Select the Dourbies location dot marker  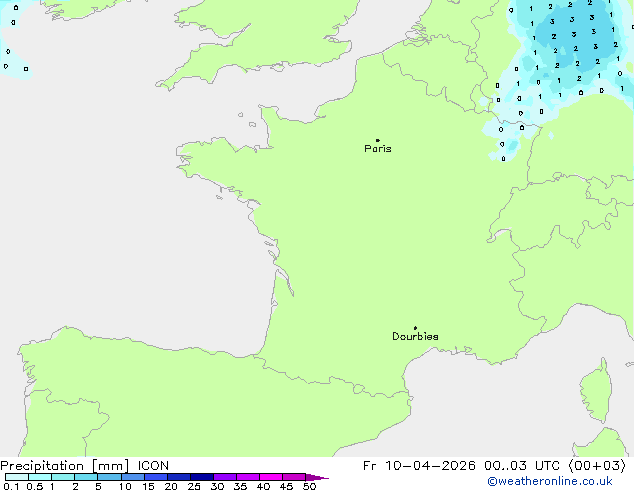(x=415, y=328)
